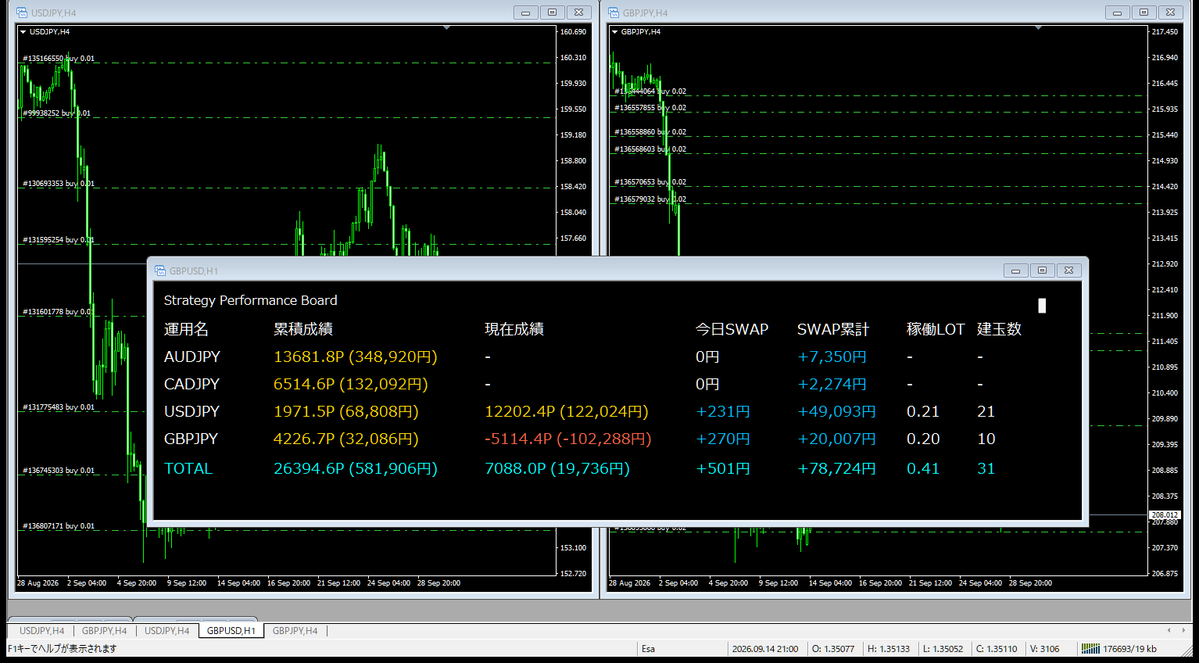This screenshot has height=663, width=1199.
Task: Click the Strategy Performance Board title text
Action: point(251,301)
